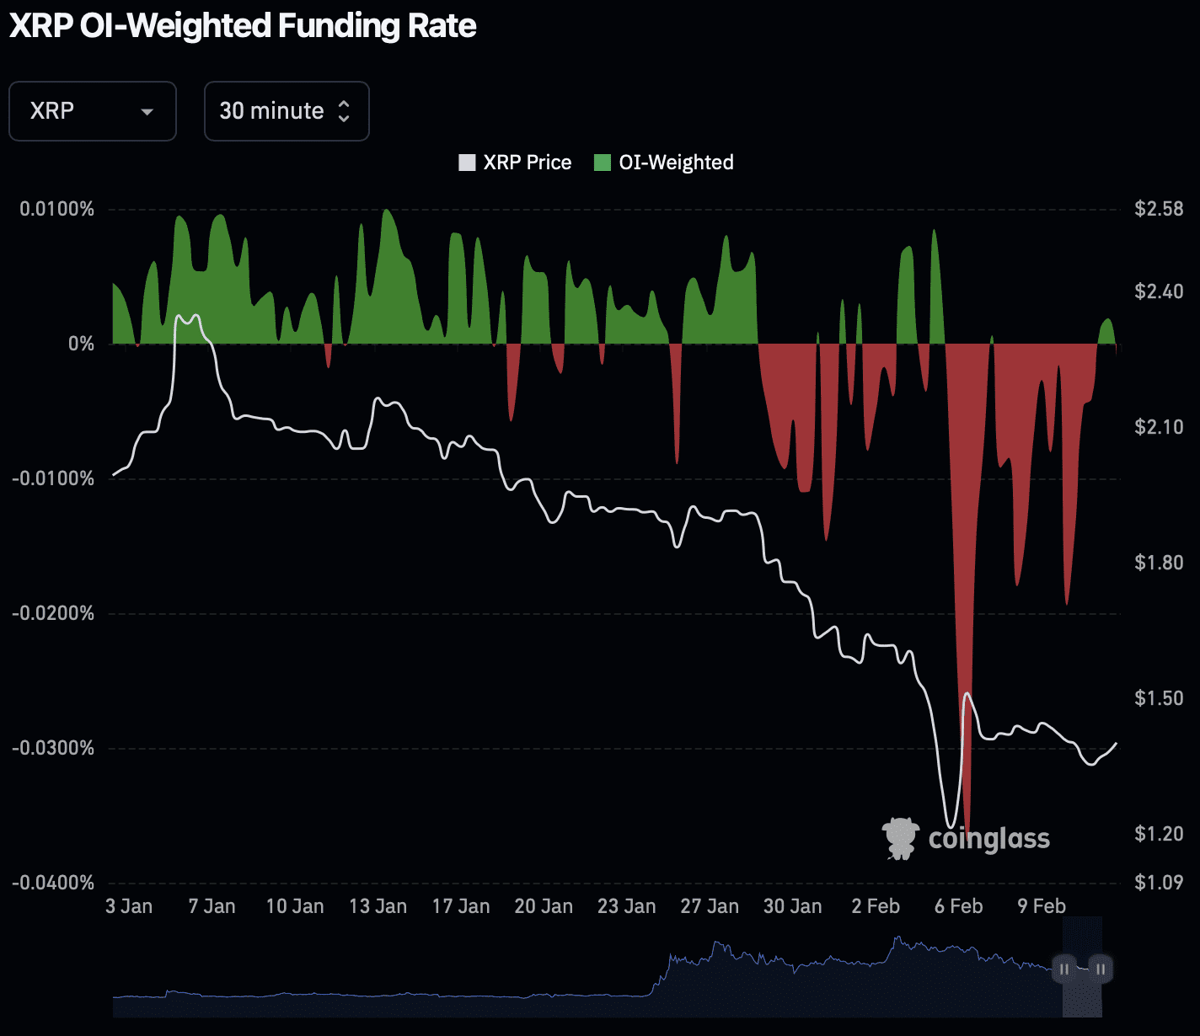Open the 30 minute interval selector

tap(287, 111)
